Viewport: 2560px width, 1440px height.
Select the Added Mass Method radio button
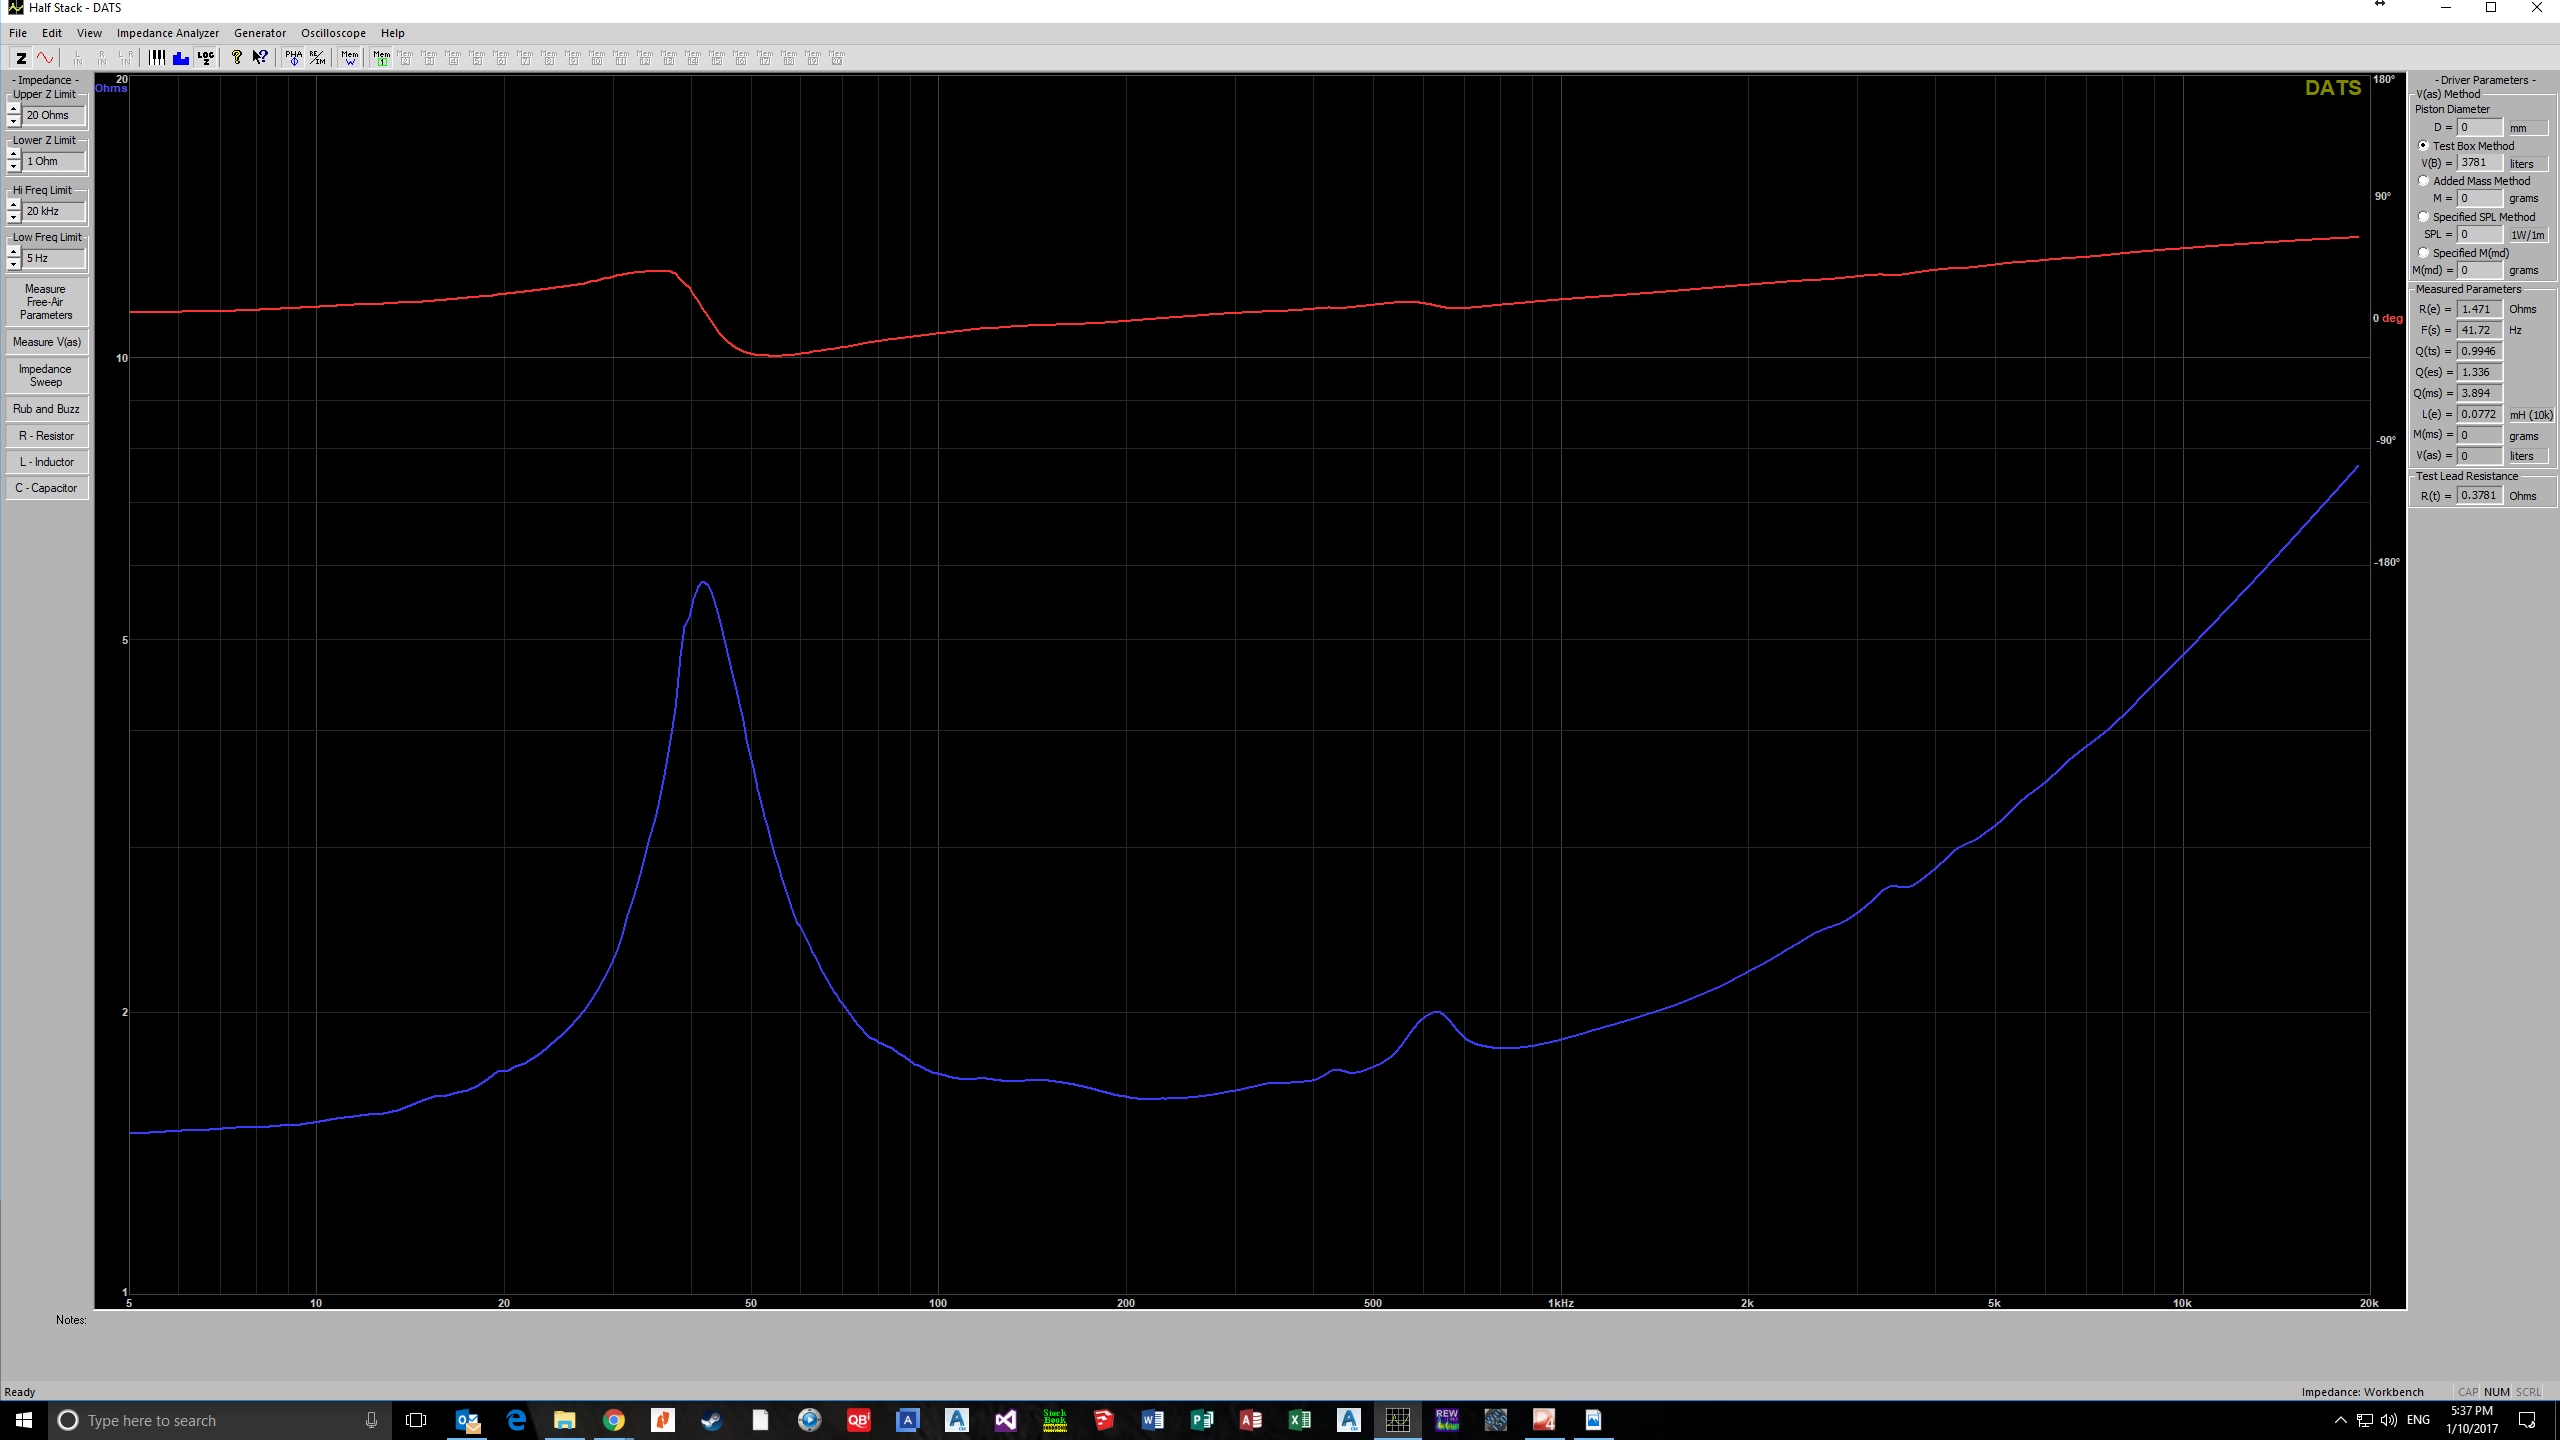click(2423, 181)
